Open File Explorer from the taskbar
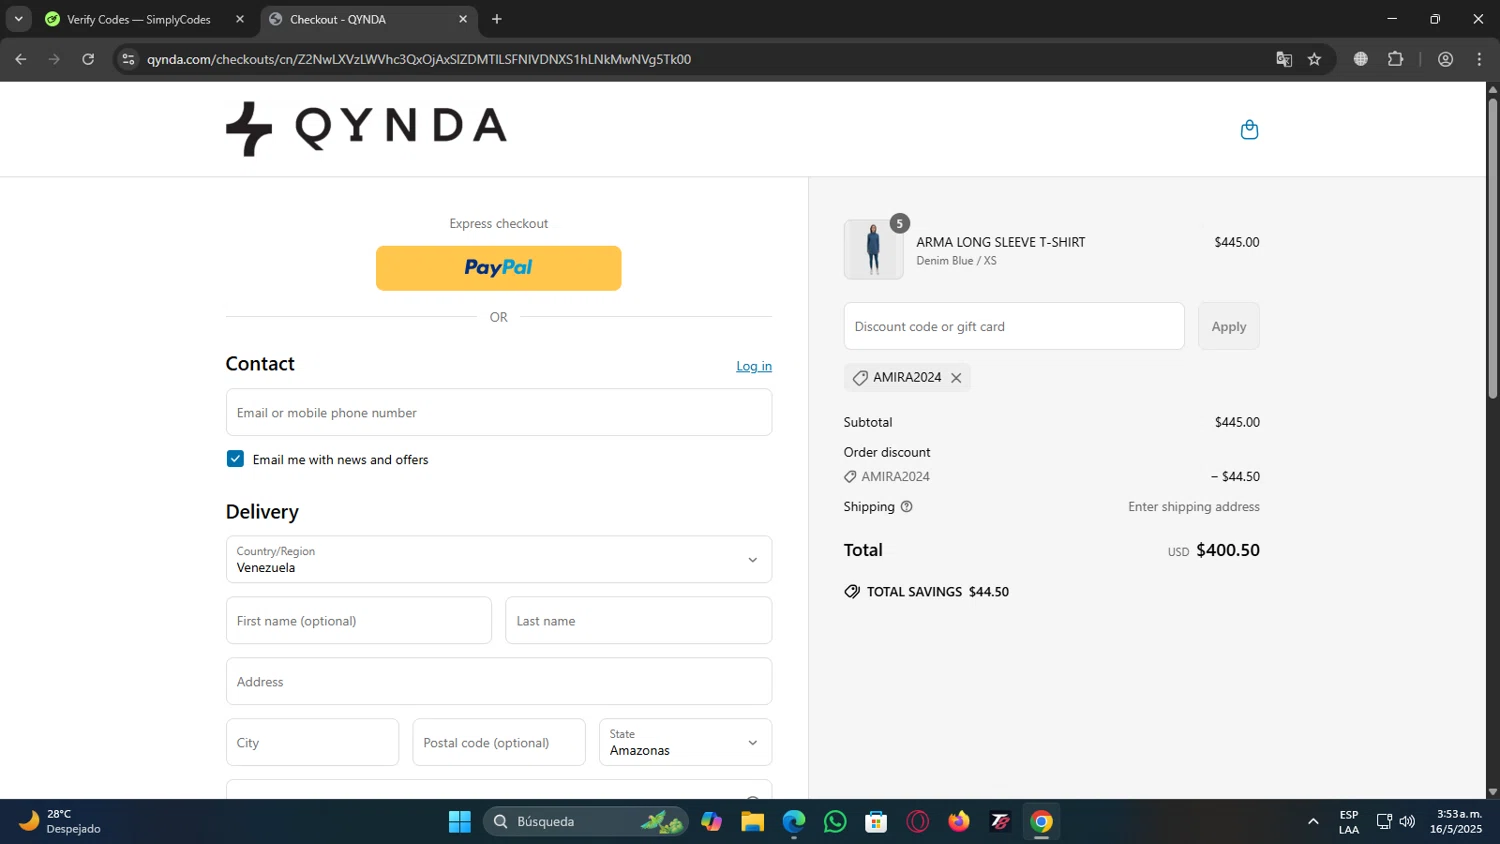This screenshot has height=844, width=1500. point(752,822)
